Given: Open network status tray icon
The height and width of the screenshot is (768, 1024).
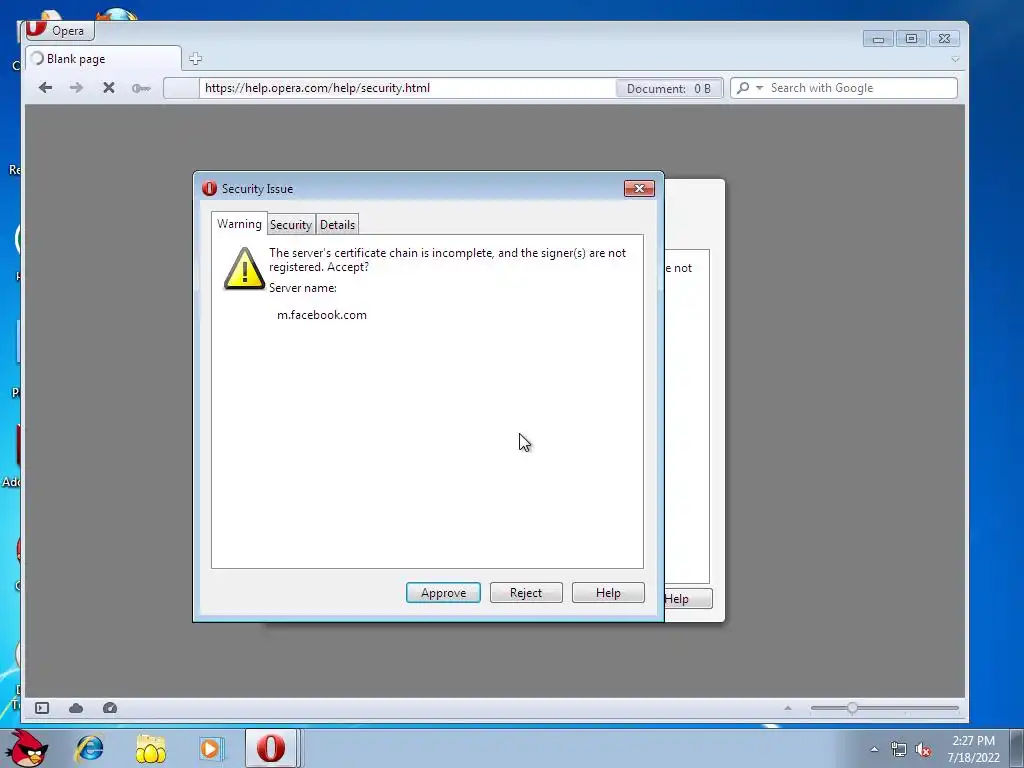Looking at the screenshot, I should click(x=899, y=750).
